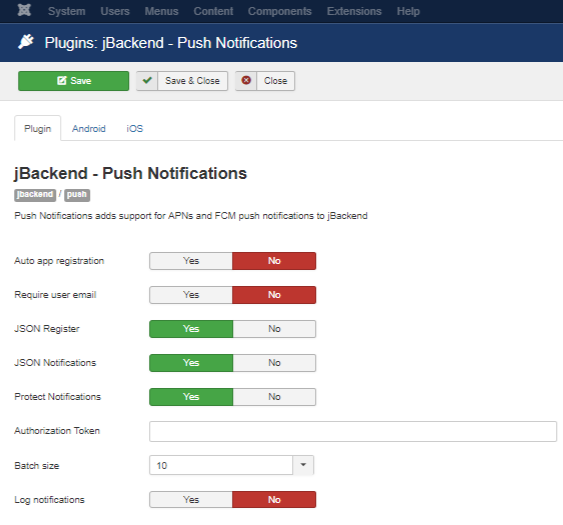Image resolution: width=563 pixels, height=525 pixels.
Task: Set Require user email to Yes
Action: pyautogui.click(x=191, y=295)
